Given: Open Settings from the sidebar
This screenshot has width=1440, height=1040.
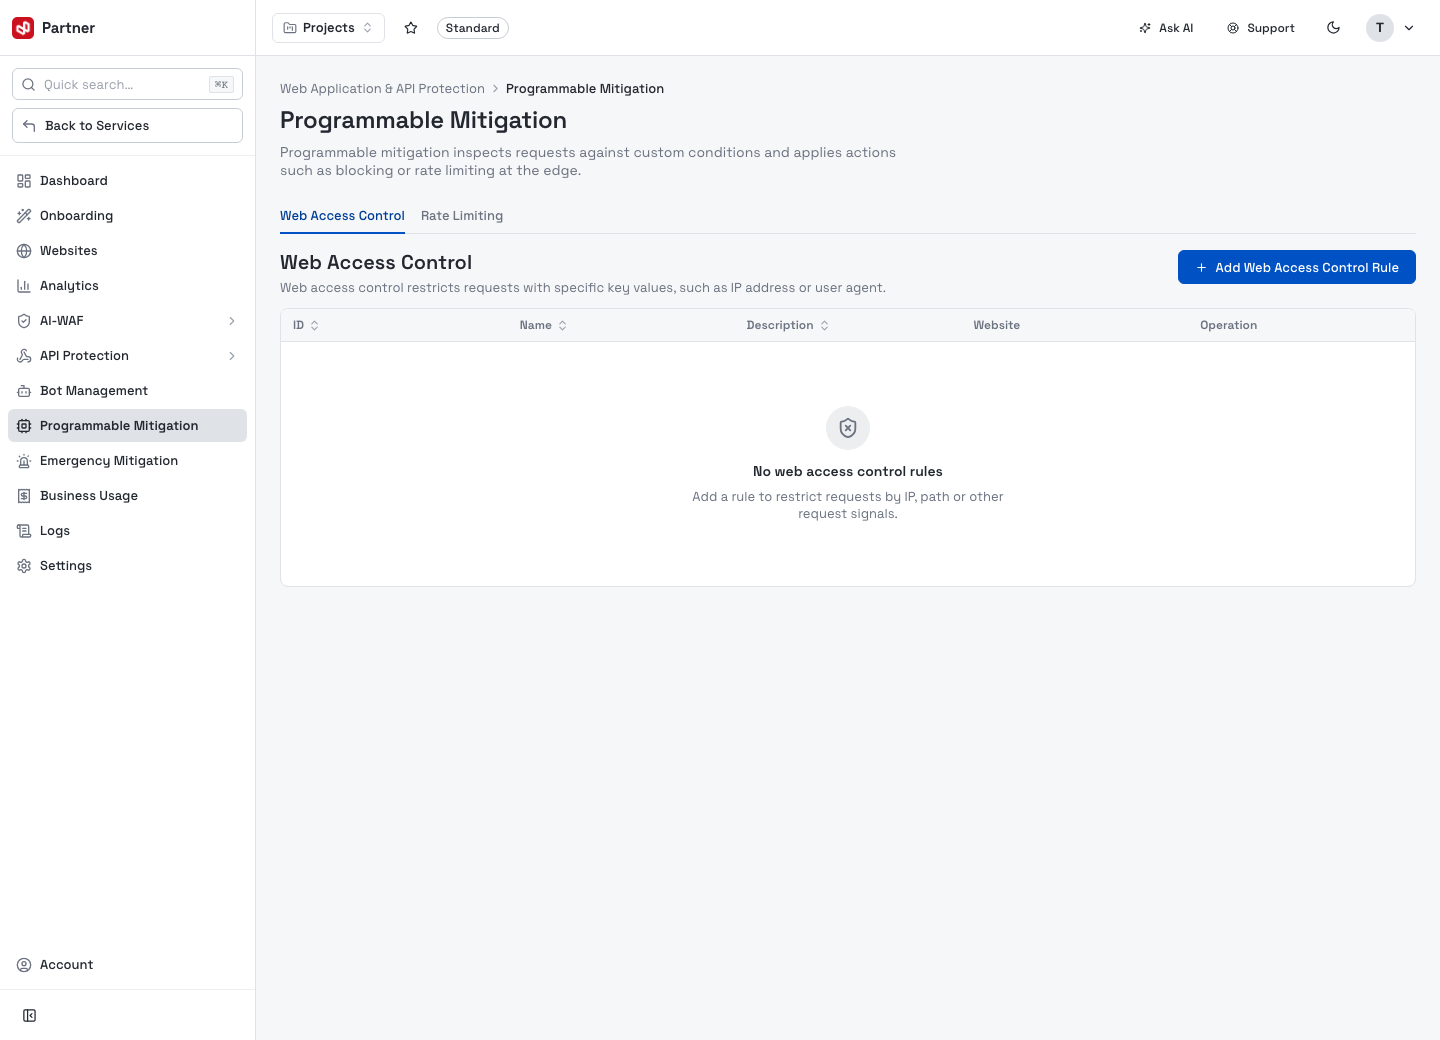Looking at the screenshot, I should point(127,566).
